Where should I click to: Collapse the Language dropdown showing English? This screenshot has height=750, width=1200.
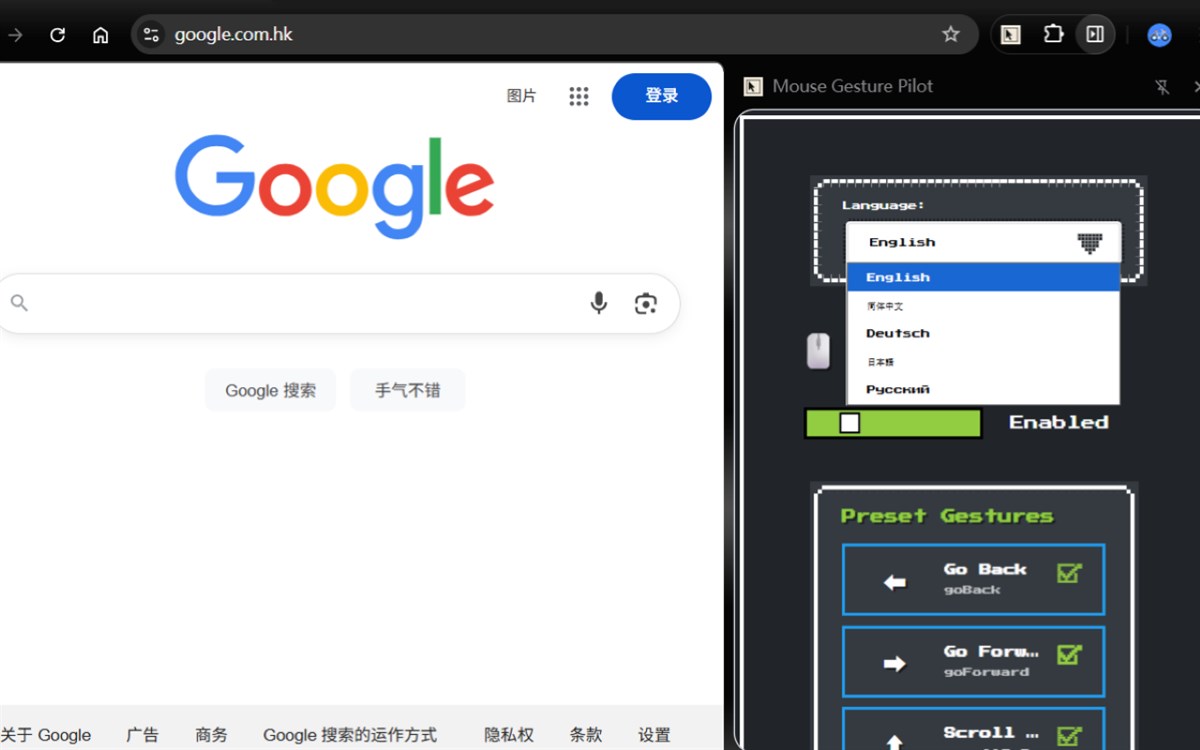(x=983, y=242)
